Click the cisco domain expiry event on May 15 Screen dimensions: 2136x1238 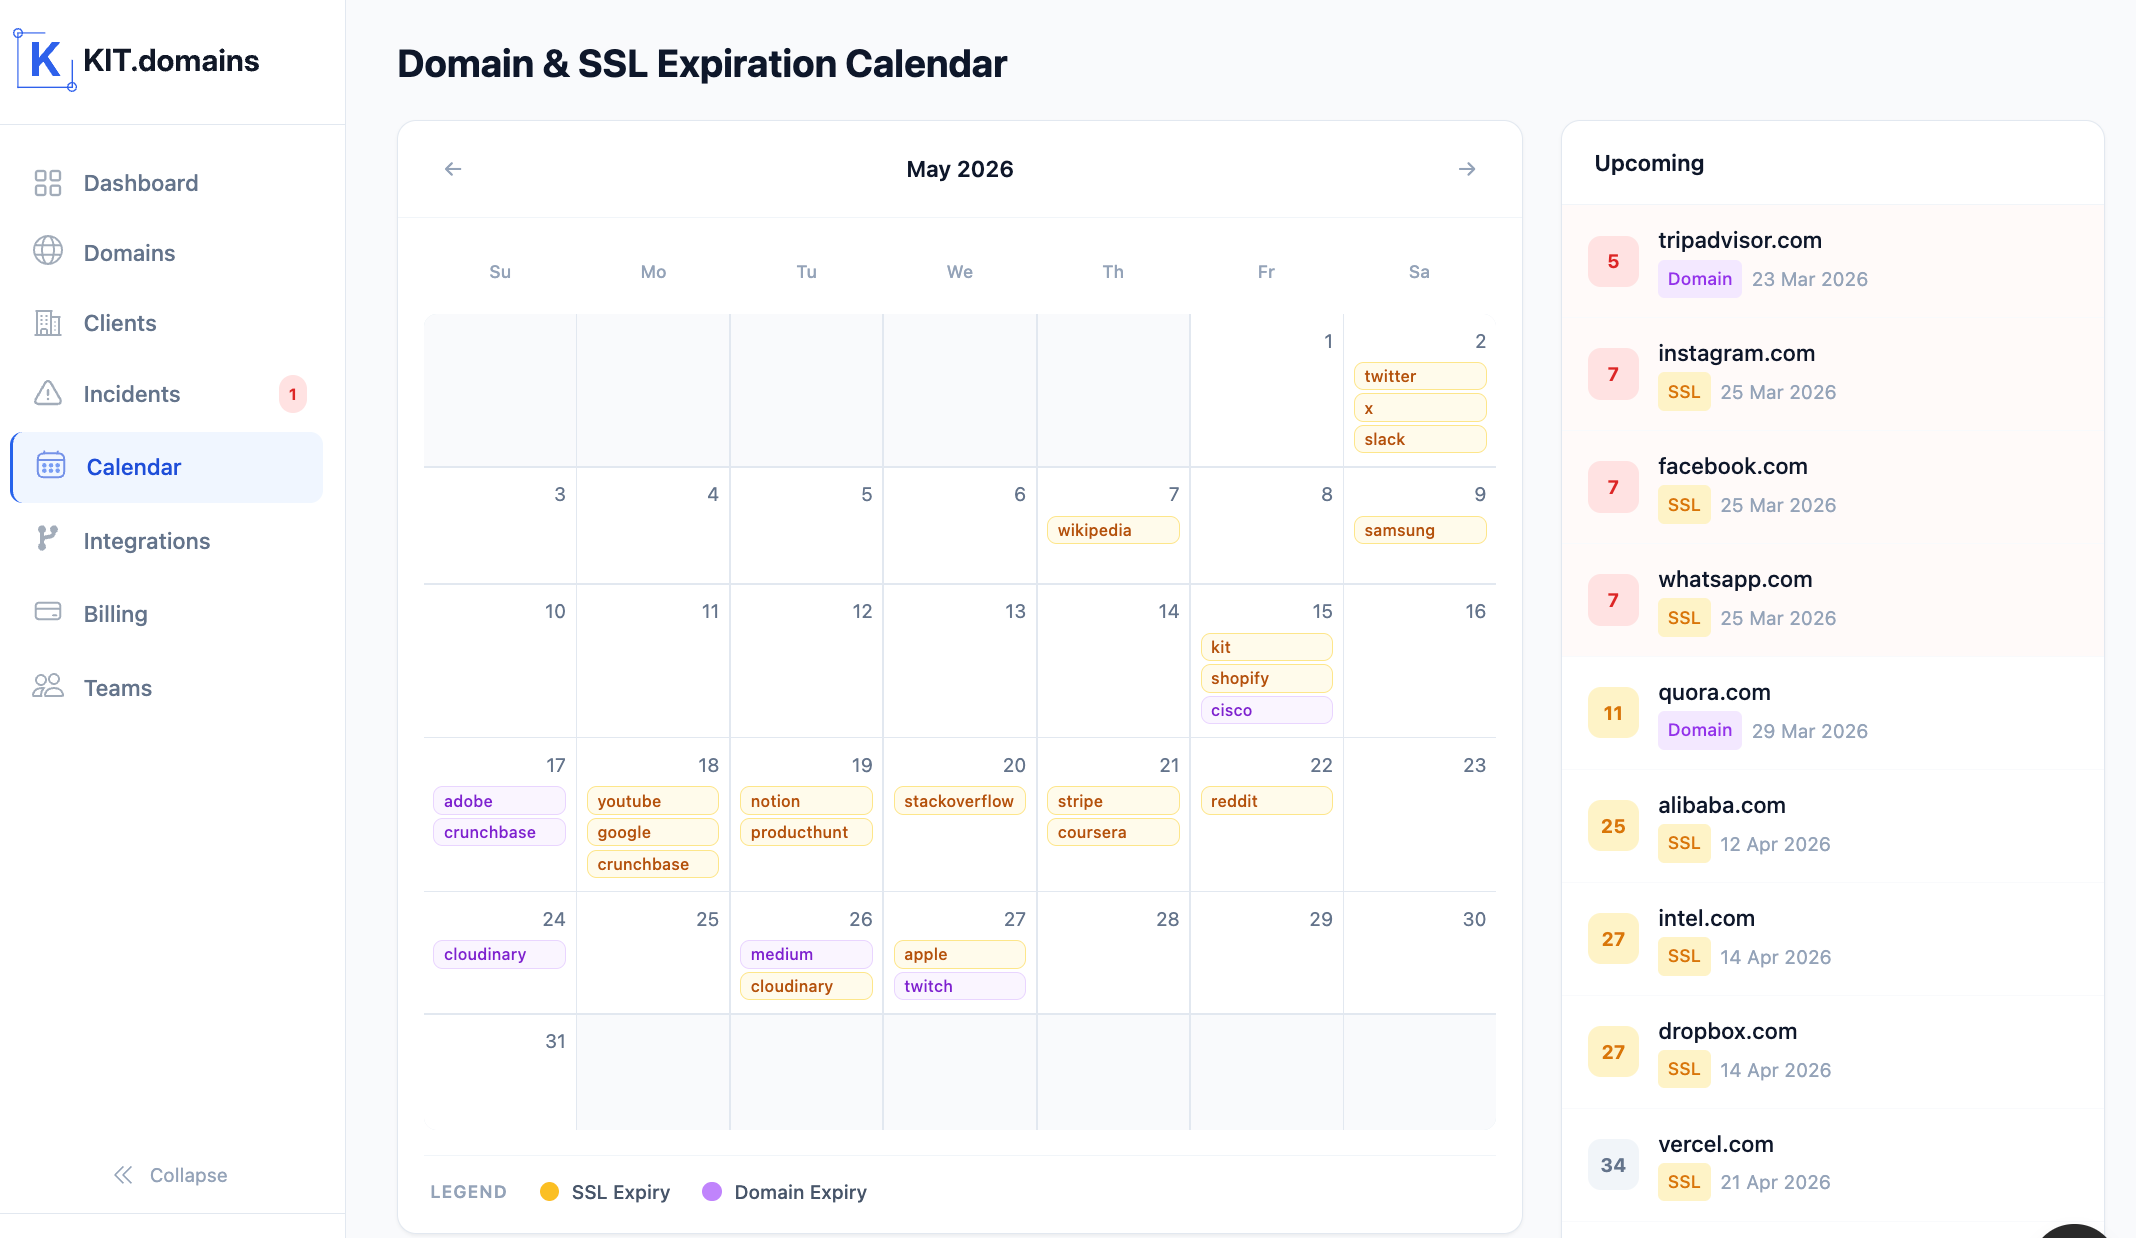[x=1266, y=710]
